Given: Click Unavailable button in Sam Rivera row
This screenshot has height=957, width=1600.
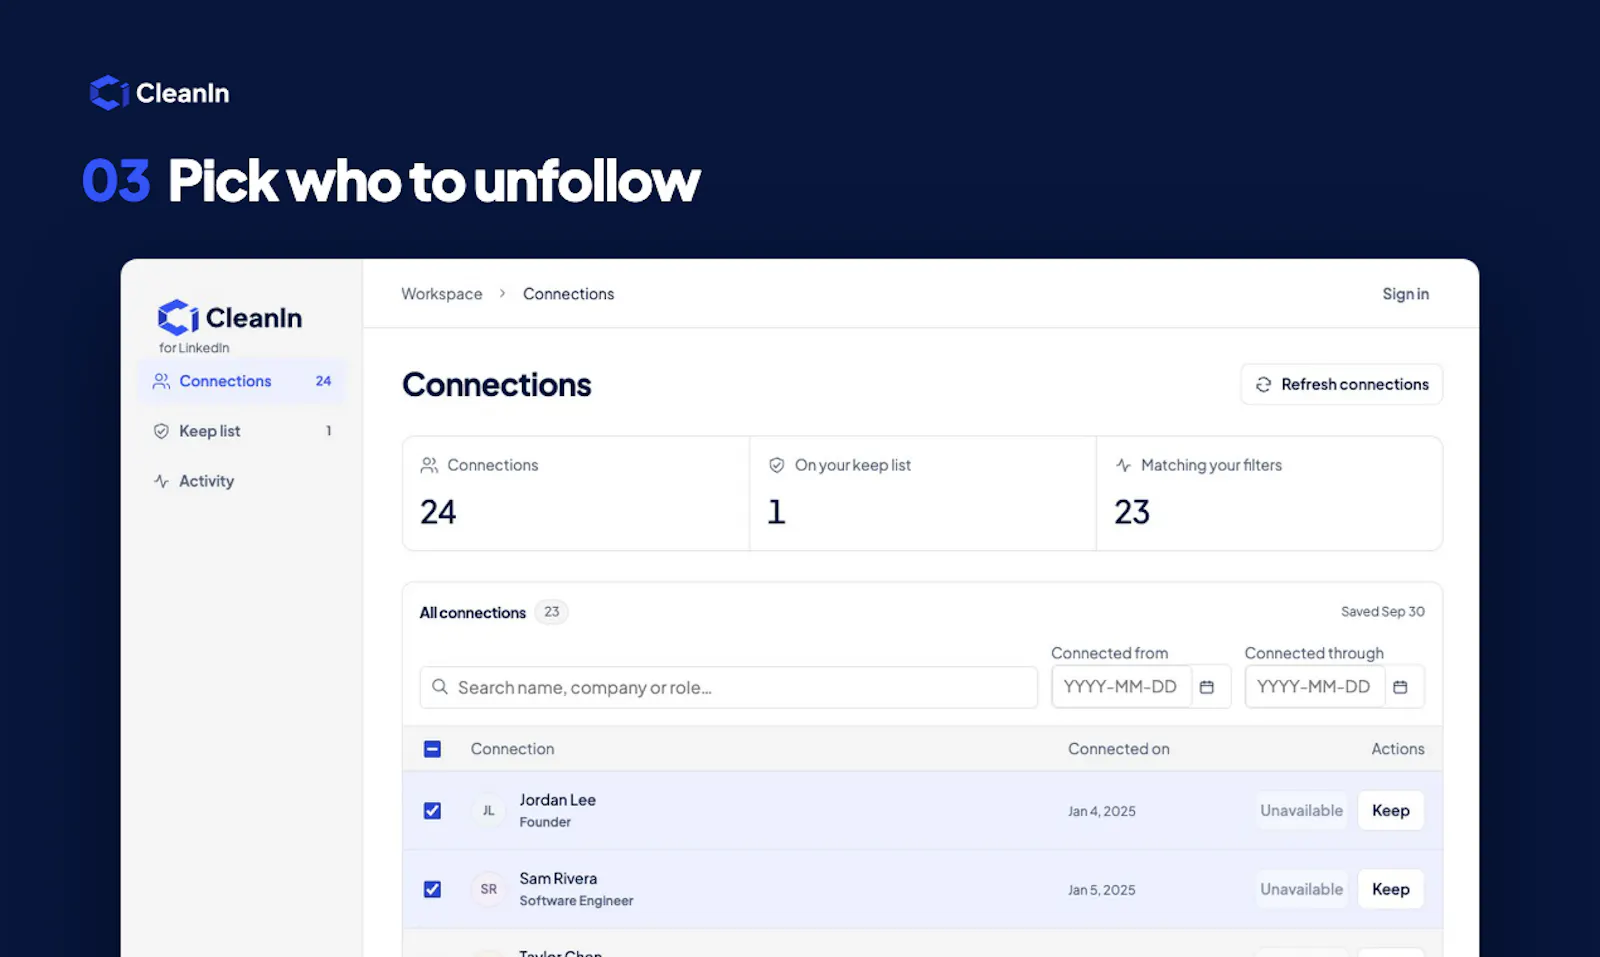Looking at the screenshot, I should [x=1301, y=889].
